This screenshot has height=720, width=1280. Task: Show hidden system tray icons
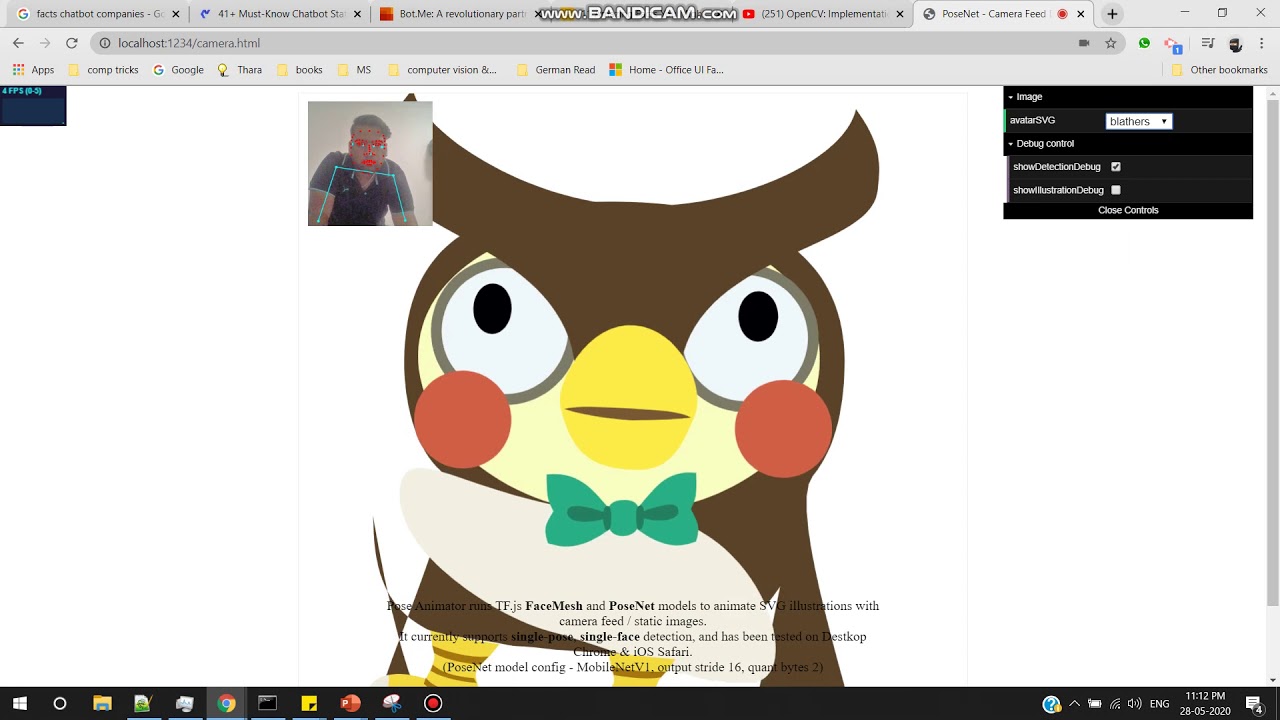coord(1074,704)
